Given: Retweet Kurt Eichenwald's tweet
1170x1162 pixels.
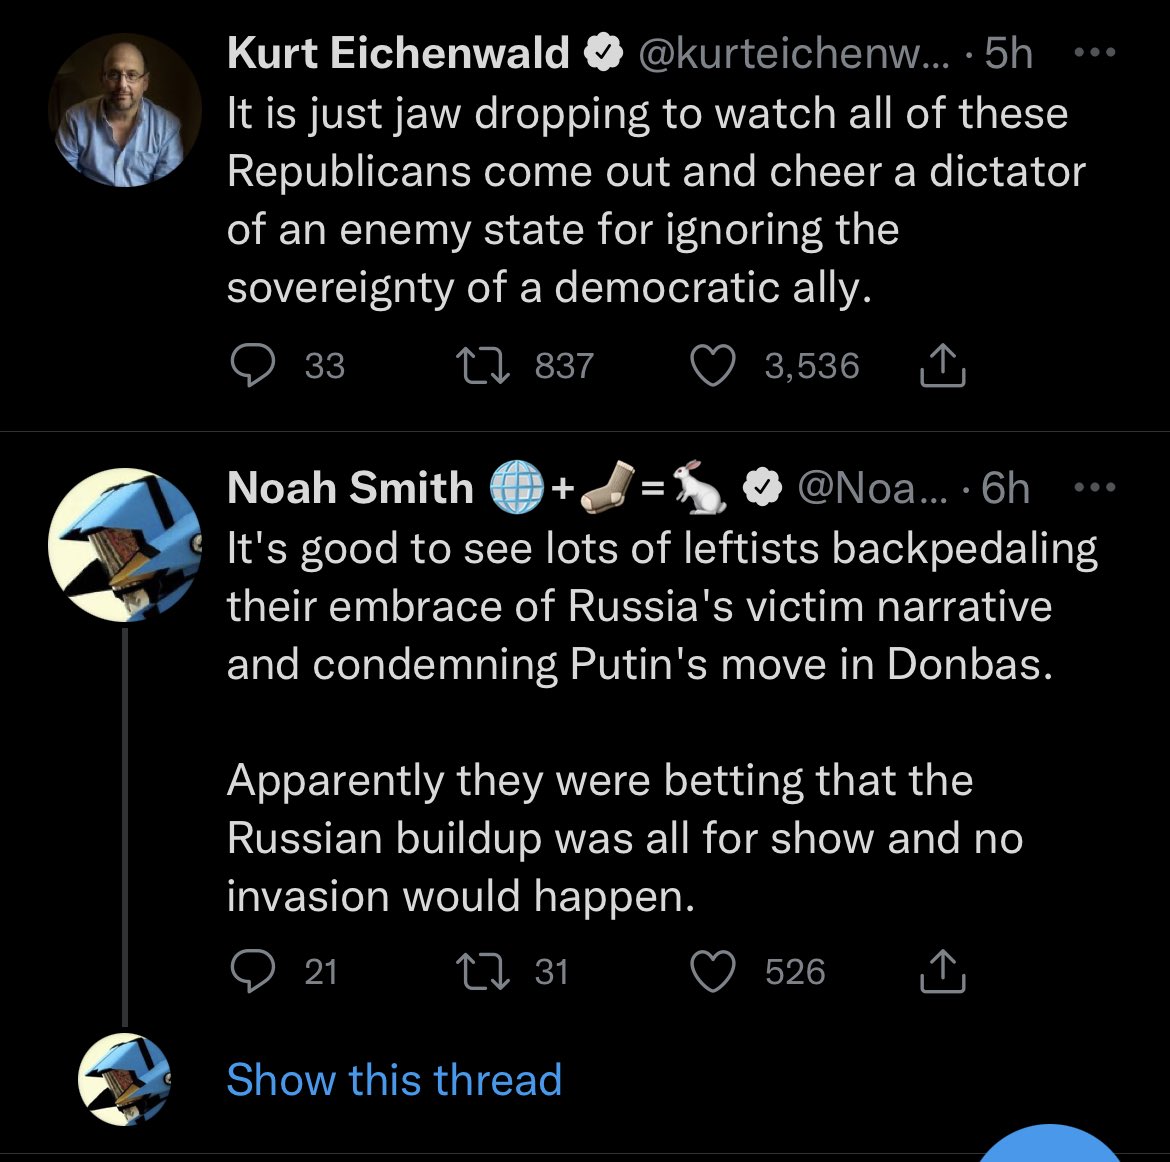Looking at the screenshot, I should pyautogui.click(x=483, y=366).
